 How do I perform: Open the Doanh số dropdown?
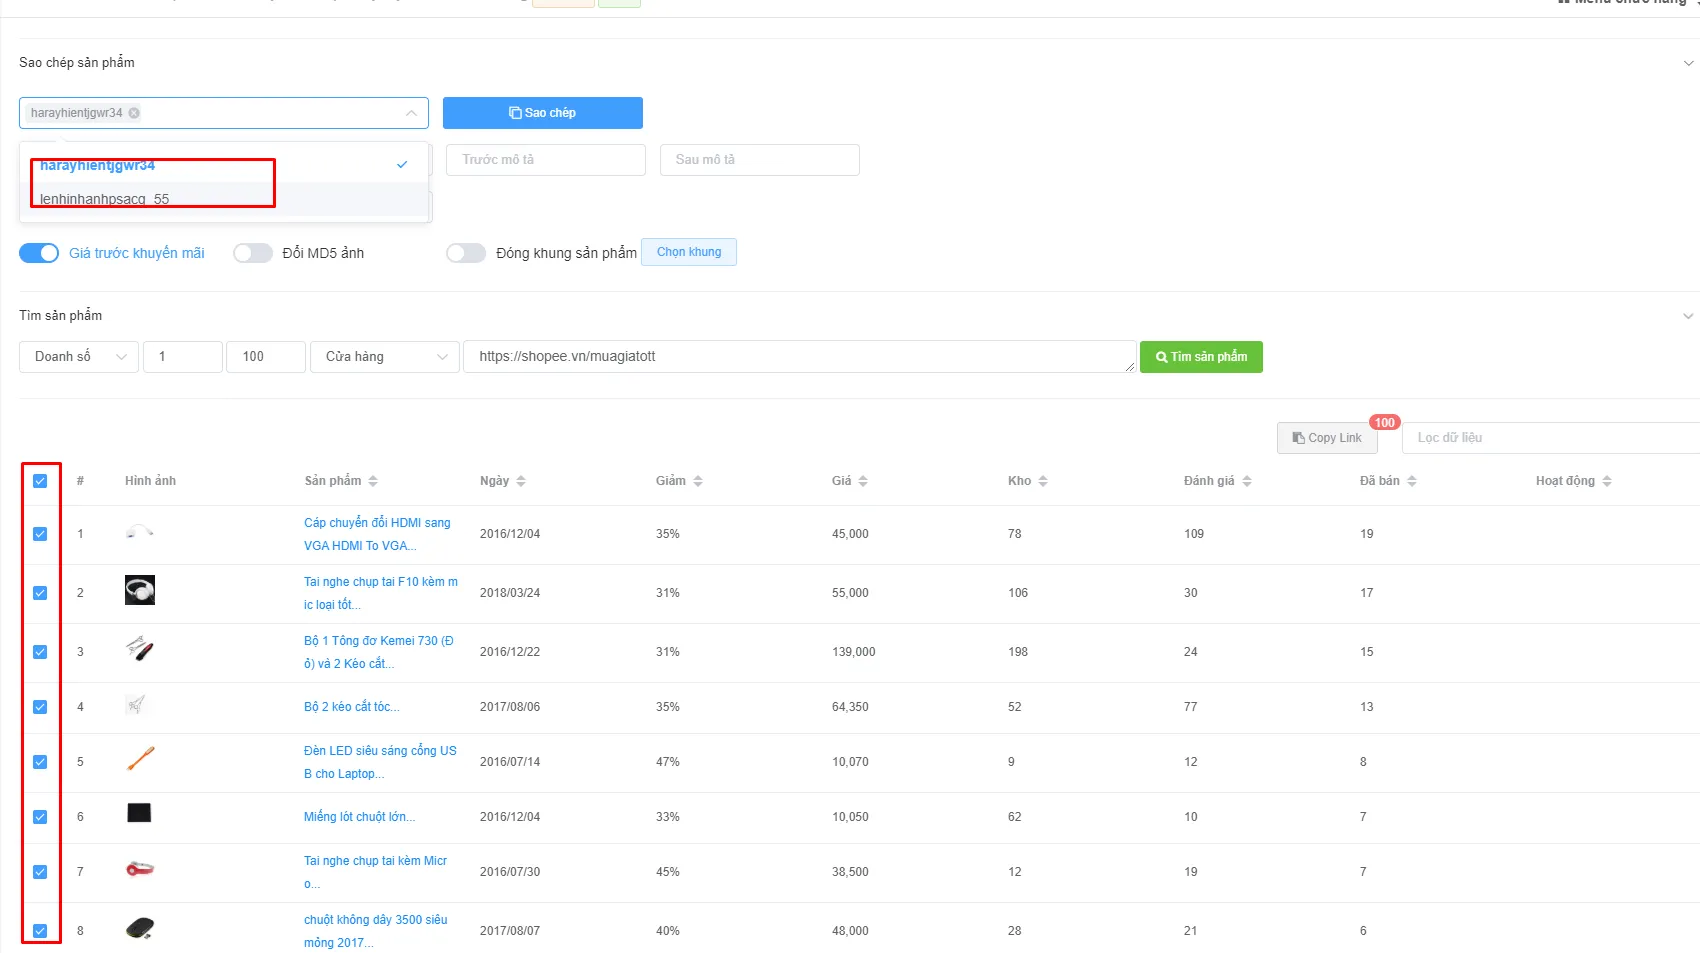pos(79,357)
